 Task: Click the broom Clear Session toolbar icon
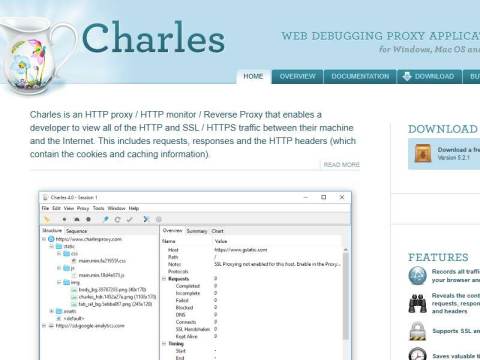point(47,219)
